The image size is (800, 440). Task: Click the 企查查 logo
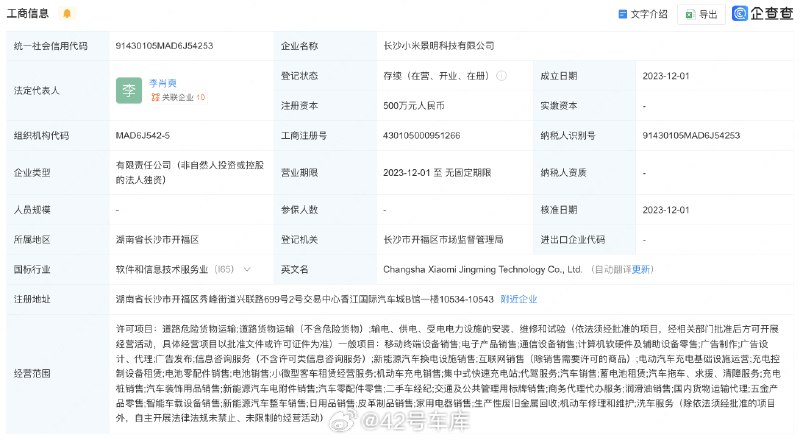tap(763, 13)
